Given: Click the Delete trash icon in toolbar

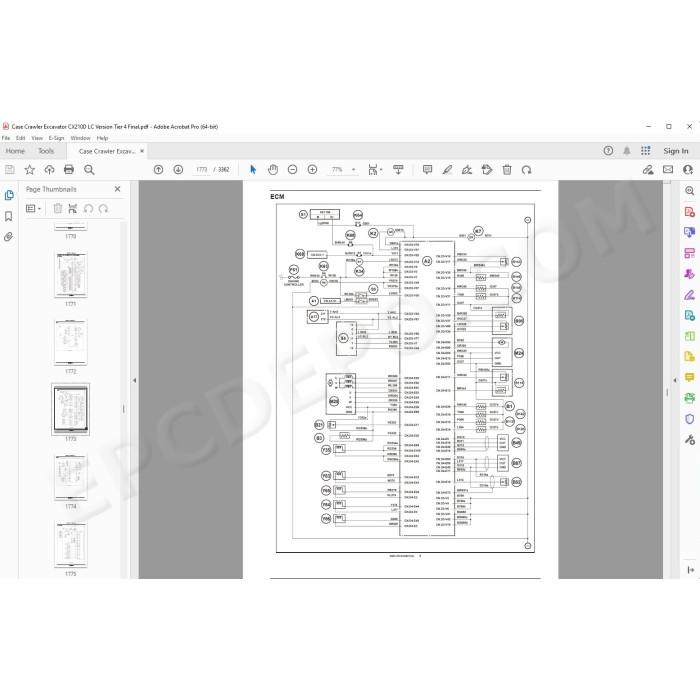Looking at the screenshot, I should pyautogui.click(x=507, y=170).
